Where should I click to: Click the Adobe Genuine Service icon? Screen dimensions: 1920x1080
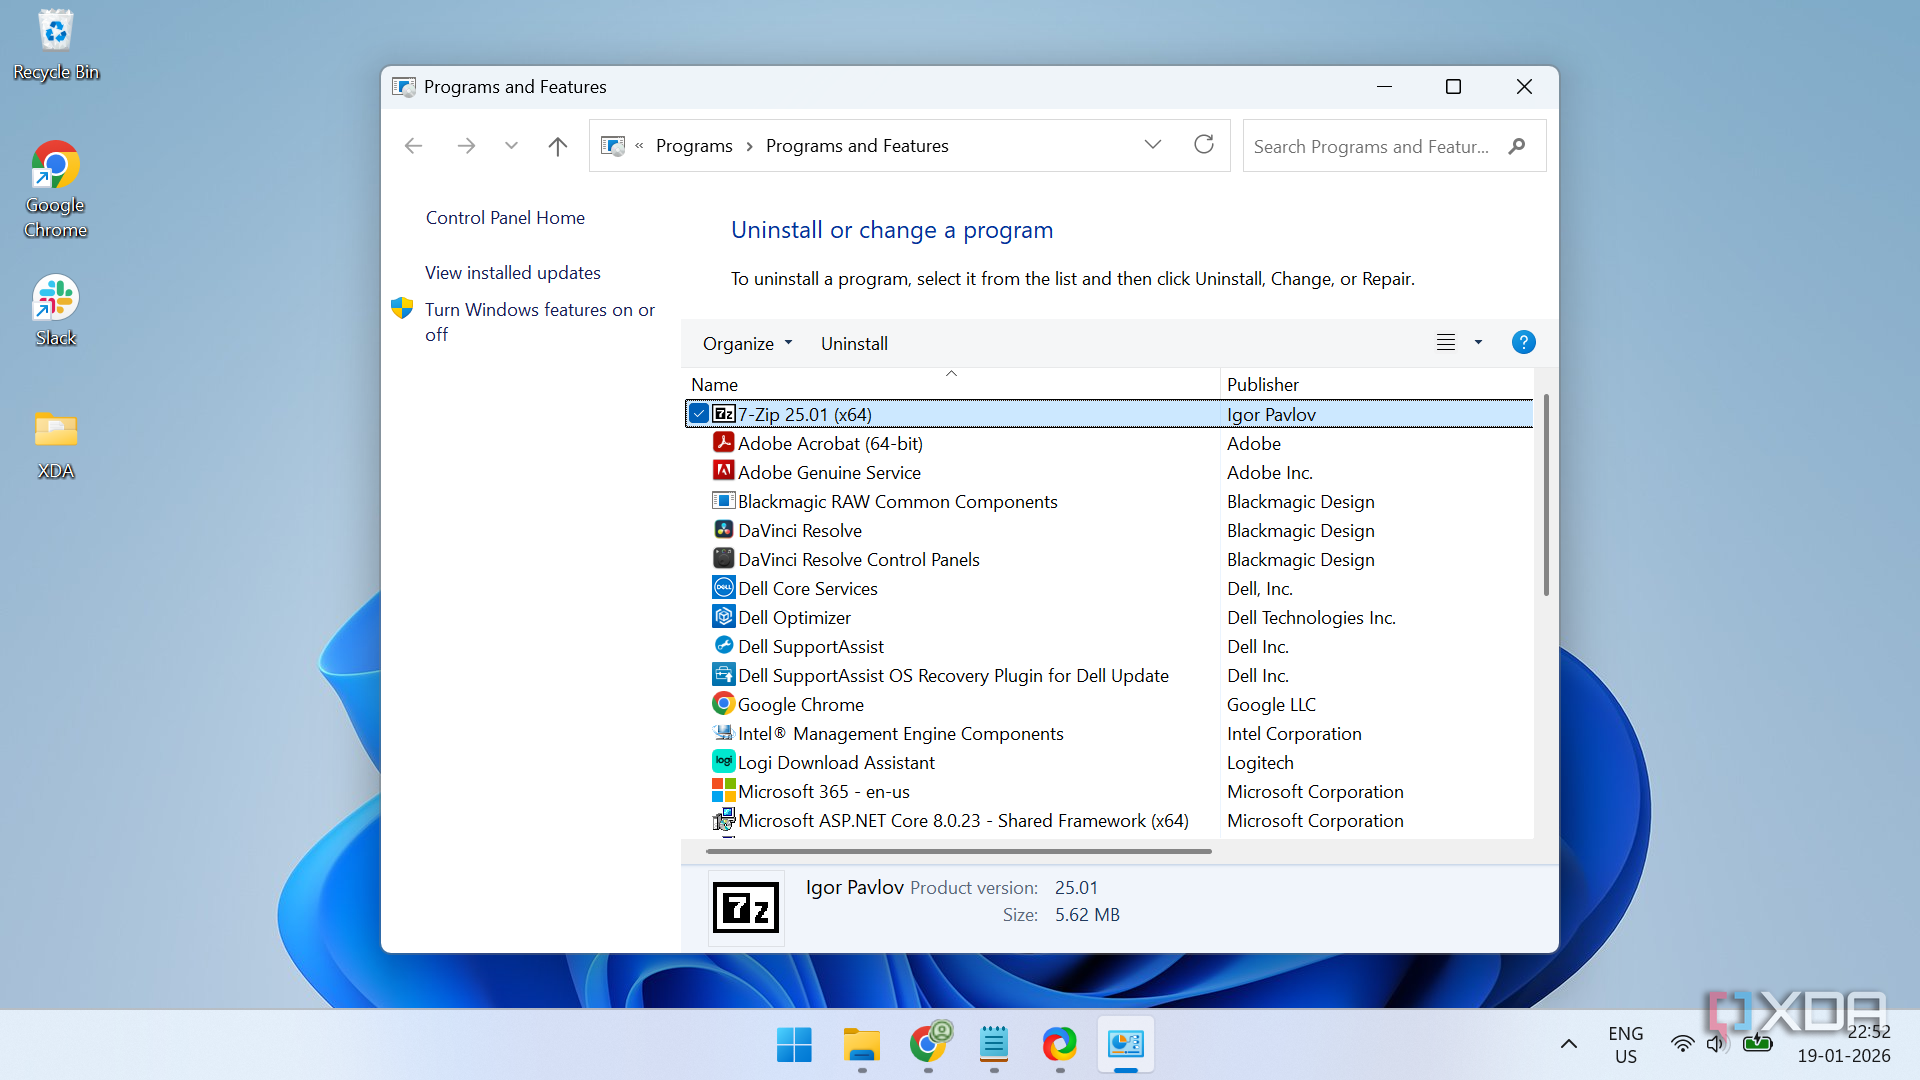[x=724, y=471]
